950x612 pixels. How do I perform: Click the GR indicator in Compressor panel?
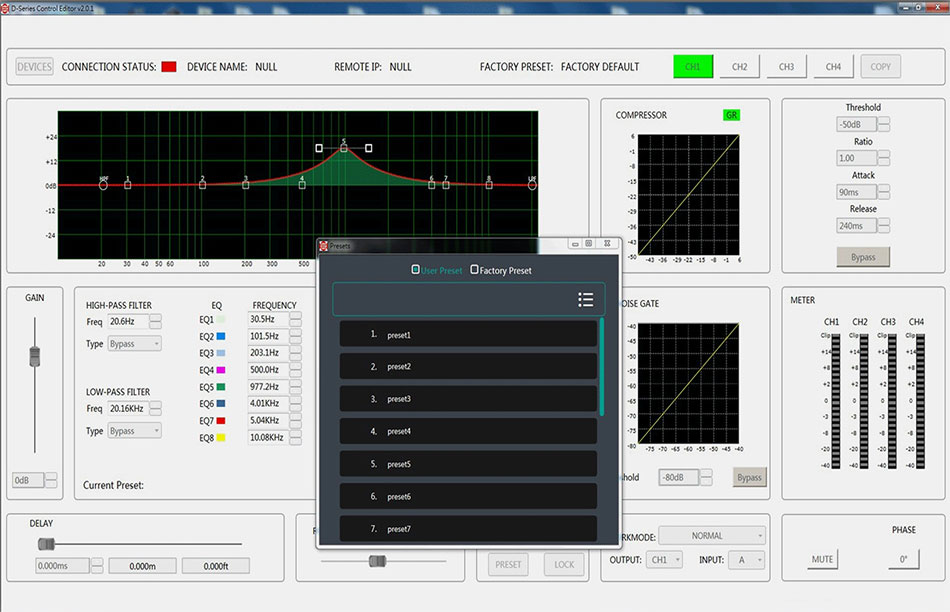click(x=732, y=115)
